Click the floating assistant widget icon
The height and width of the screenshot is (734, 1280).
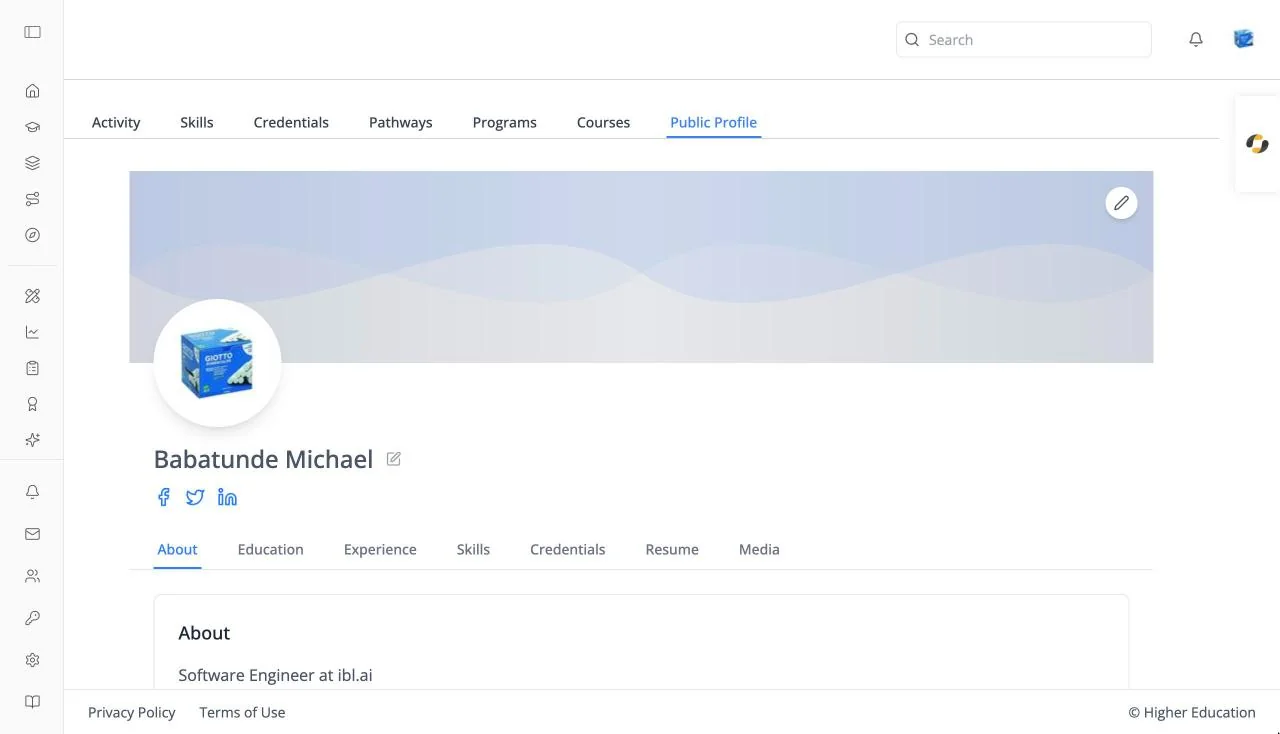1257,144
